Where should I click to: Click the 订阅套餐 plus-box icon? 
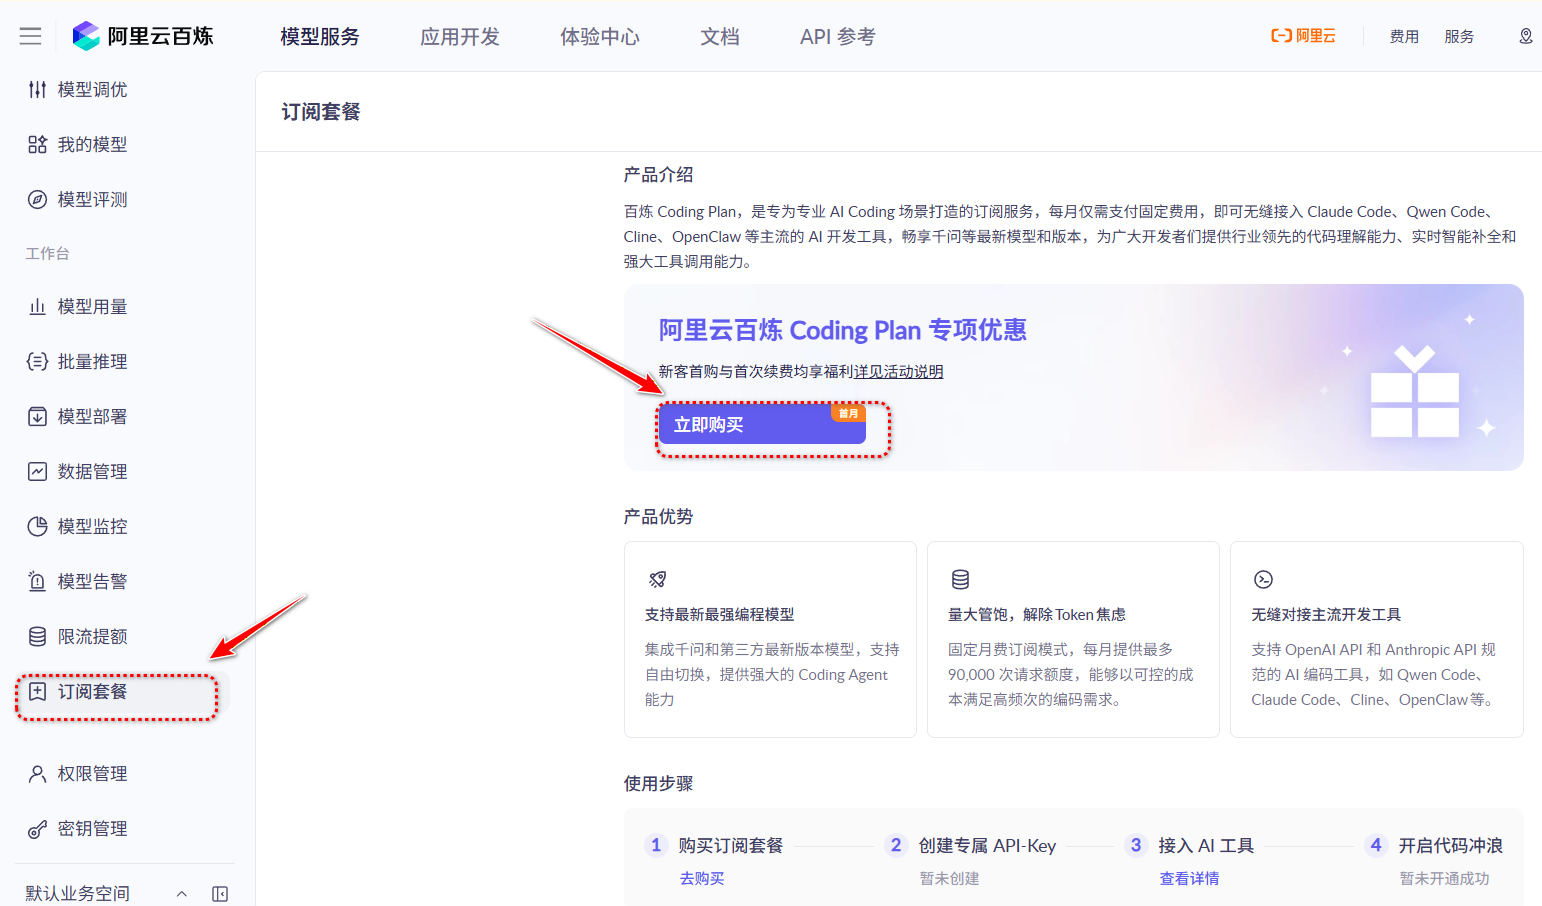tap(37, 692)
